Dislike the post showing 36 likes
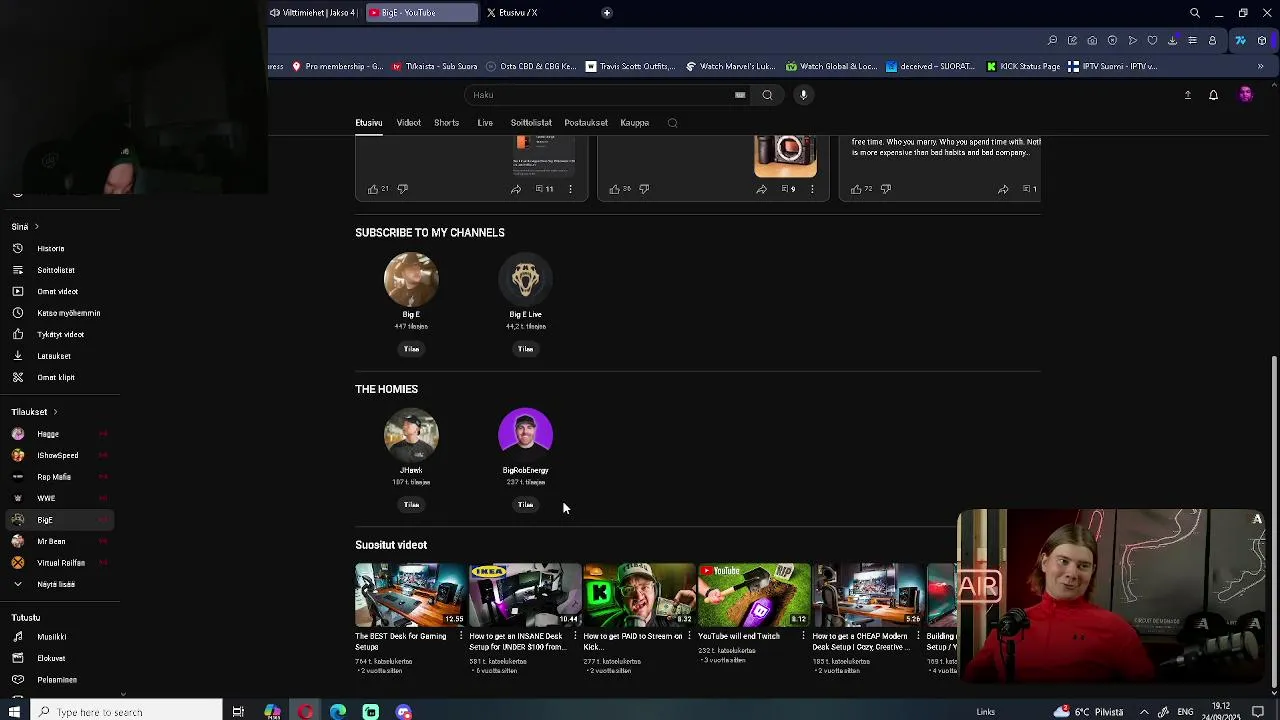The width and height of the screenshot is (1280, 720). pos(644,189)
